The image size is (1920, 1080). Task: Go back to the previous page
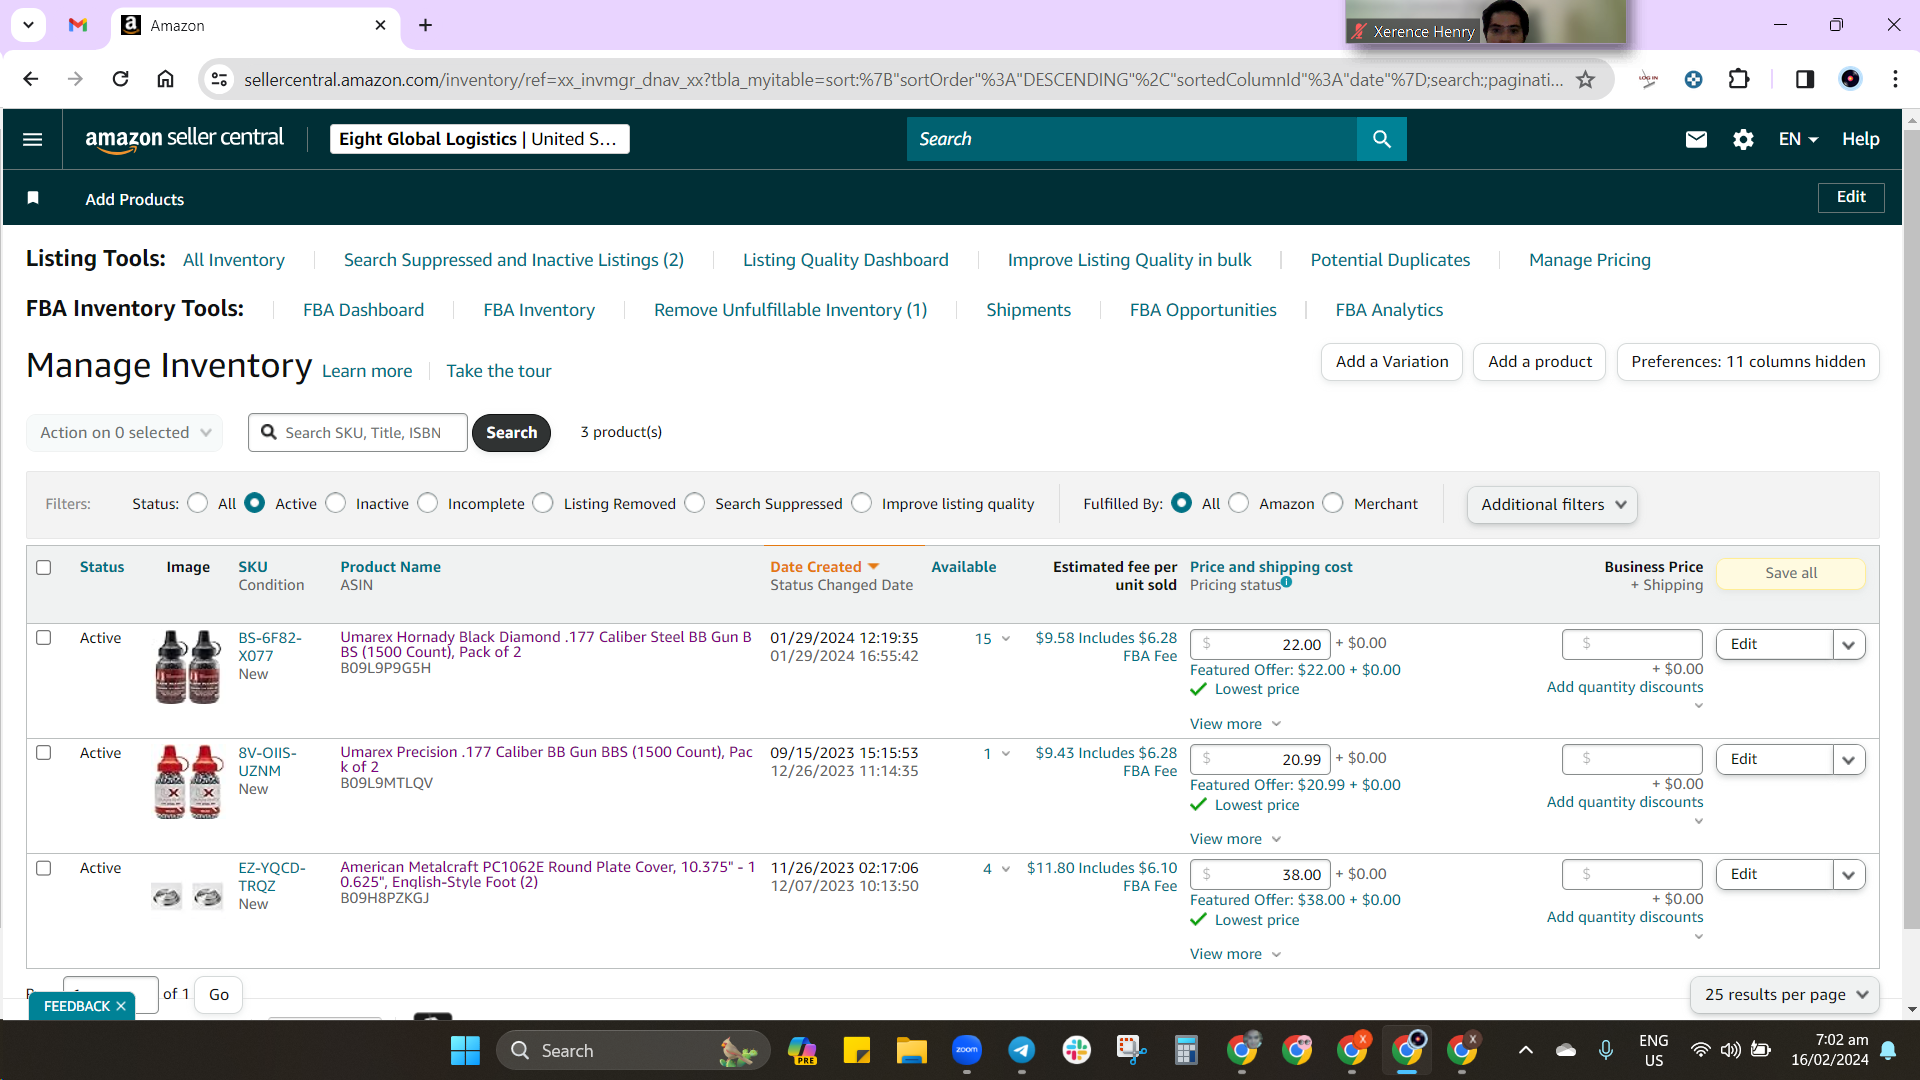click(x=31, y=79)
